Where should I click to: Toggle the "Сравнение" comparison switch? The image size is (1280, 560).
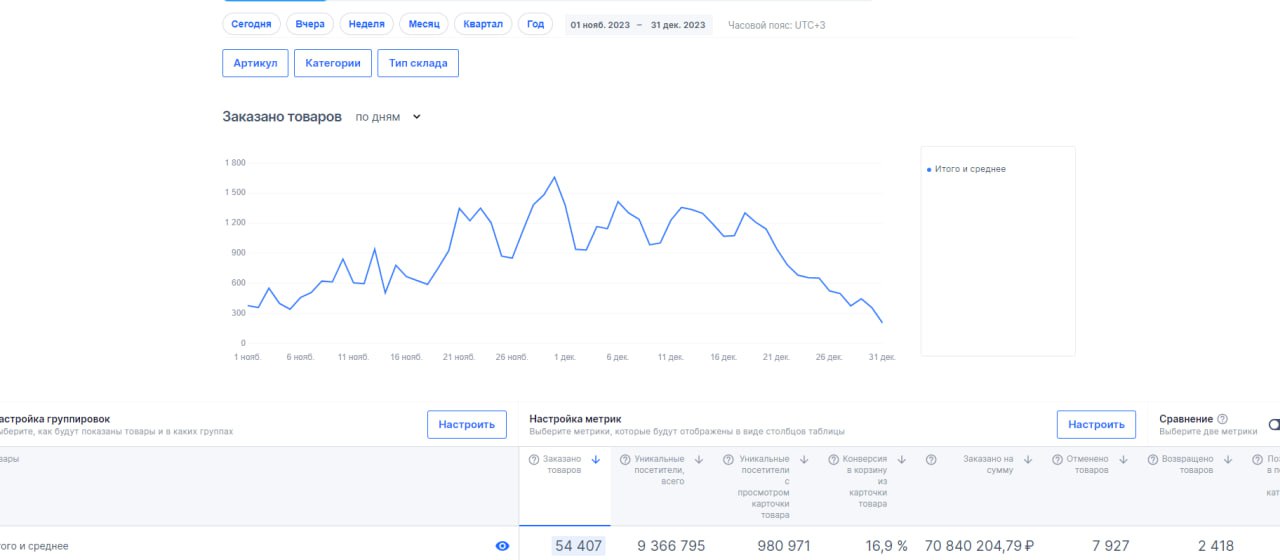point(1274,425)
